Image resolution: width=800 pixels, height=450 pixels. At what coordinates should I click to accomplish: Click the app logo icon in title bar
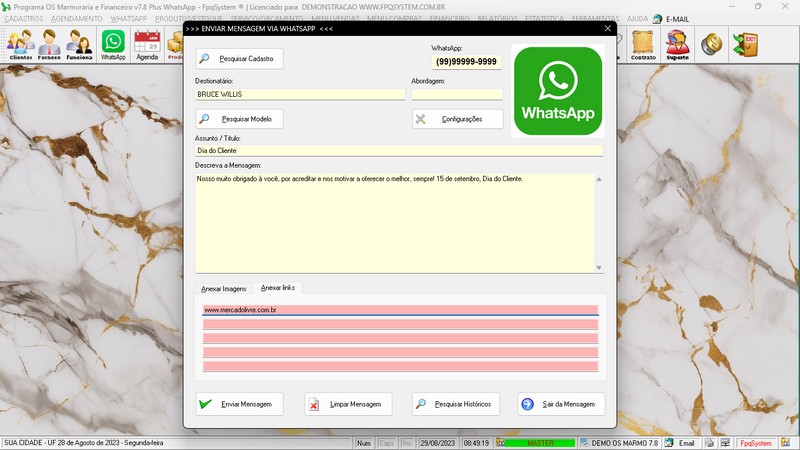(6, 7)
